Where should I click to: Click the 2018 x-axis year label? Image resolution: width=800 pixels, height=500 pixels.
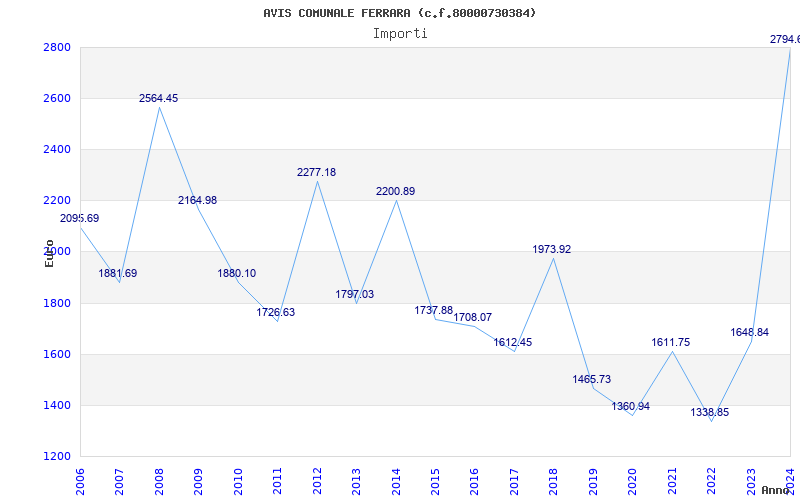tap(554, 482)
